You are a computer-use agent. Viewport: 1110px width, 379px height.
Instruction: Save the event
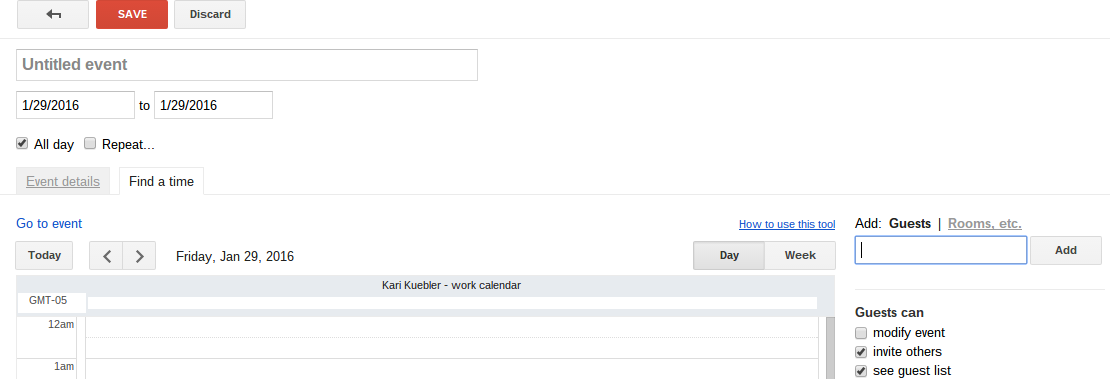click(132, 14)
